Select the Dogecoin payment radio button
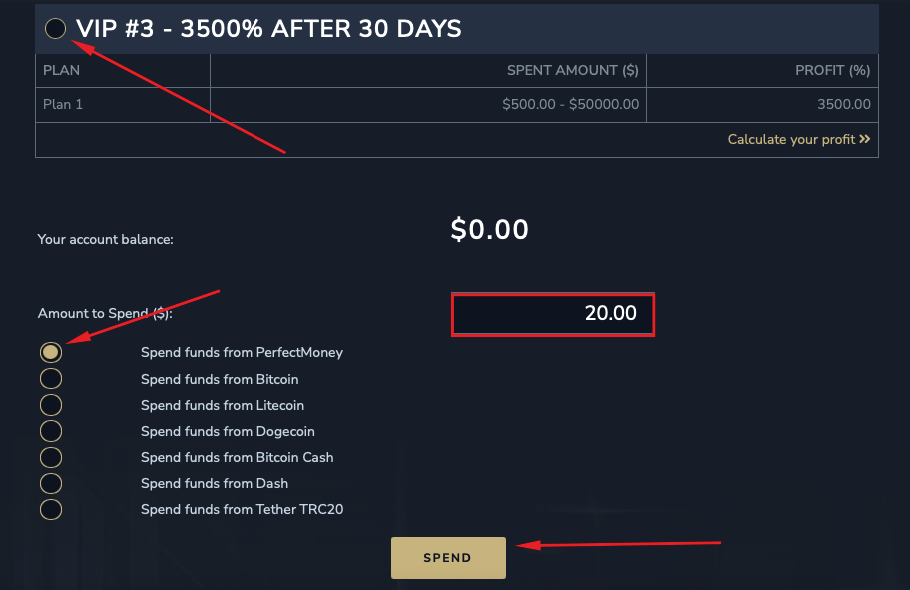Viewport: 910px width, 590px height. (x=51, y=431)
